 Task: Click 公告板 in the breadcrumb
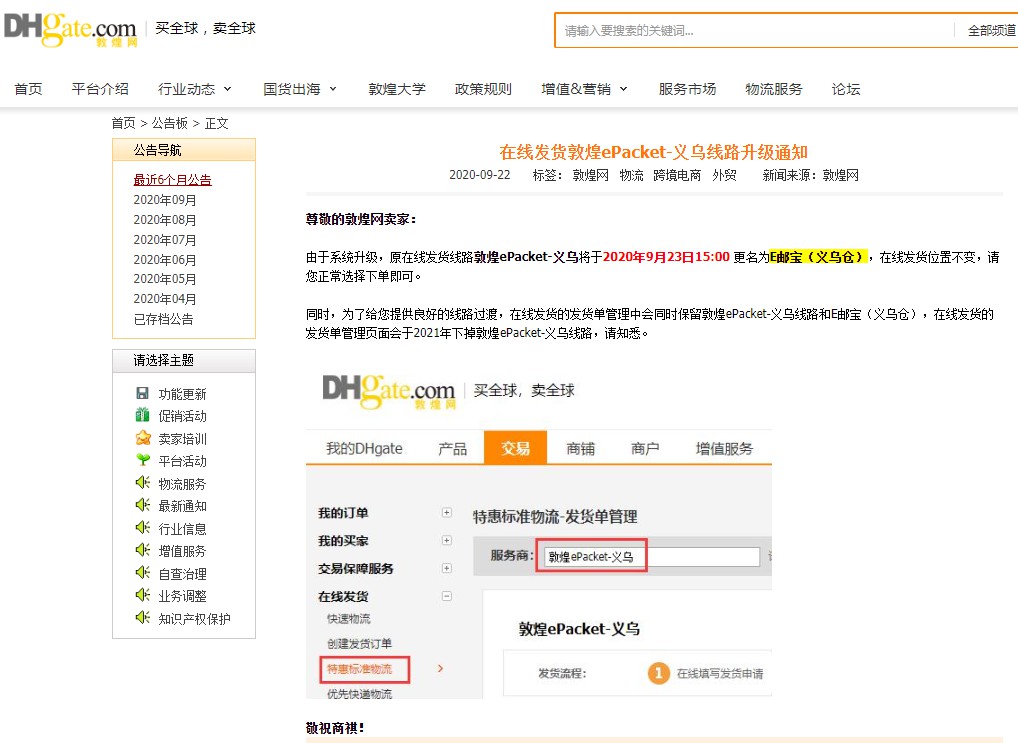point(169,123)
